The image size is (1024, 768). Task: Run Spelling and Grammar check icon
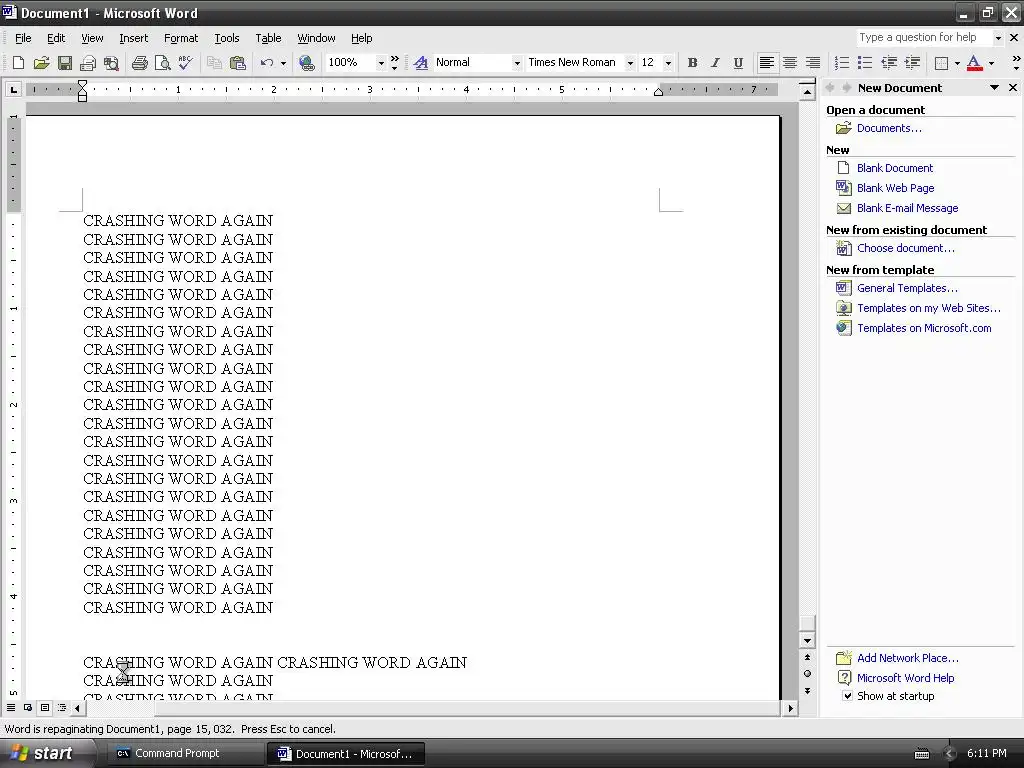(x=185, y=63)
